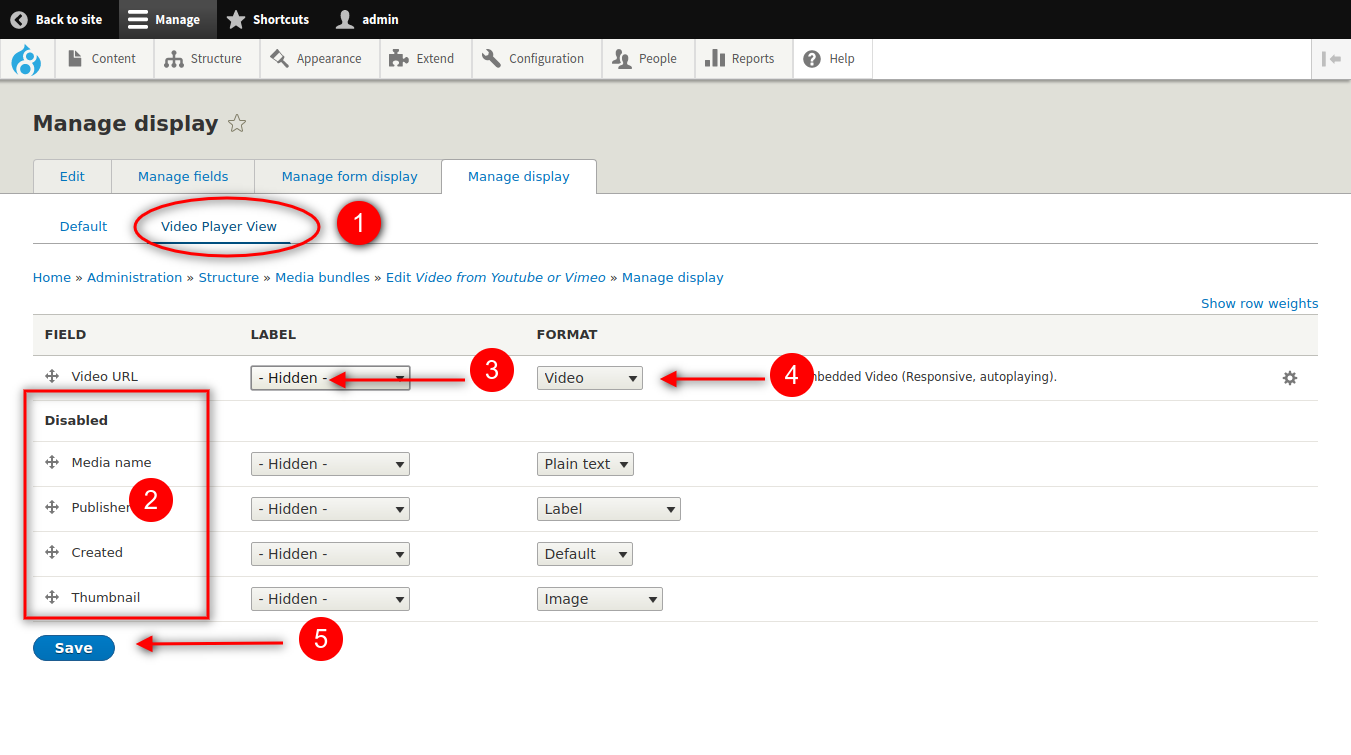Add this page to shortcuts with star icon
Image resolution: width=1351 pixels, height=755 pixels.
pos(237,124)
